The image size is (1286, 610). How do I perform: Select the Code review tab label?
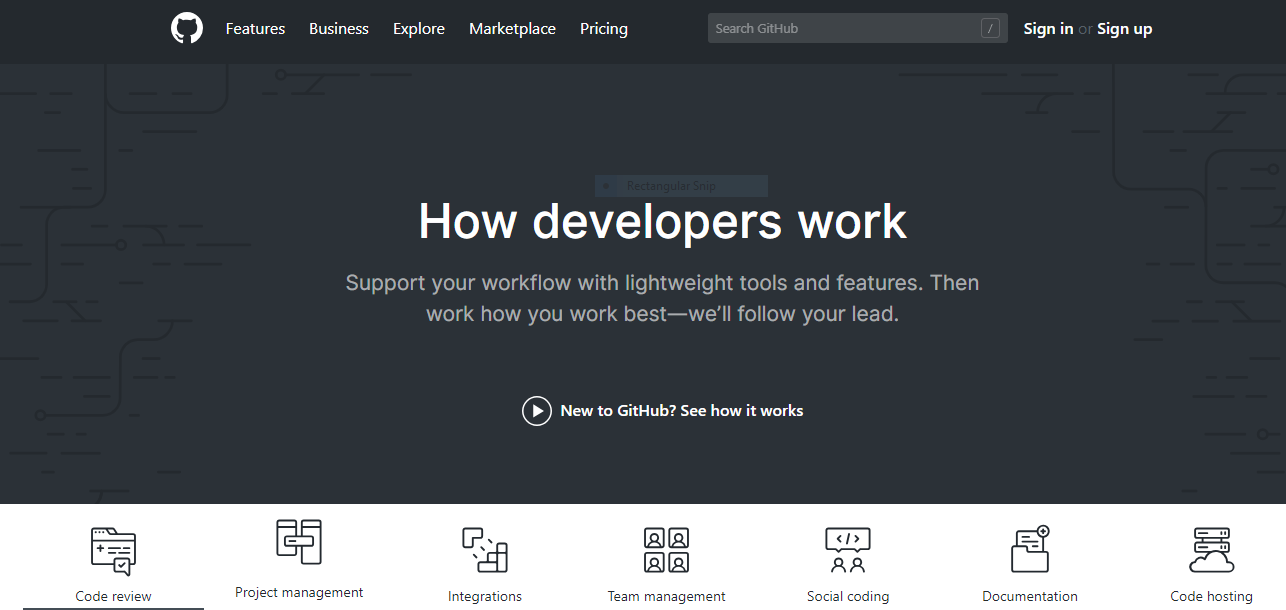114,596
